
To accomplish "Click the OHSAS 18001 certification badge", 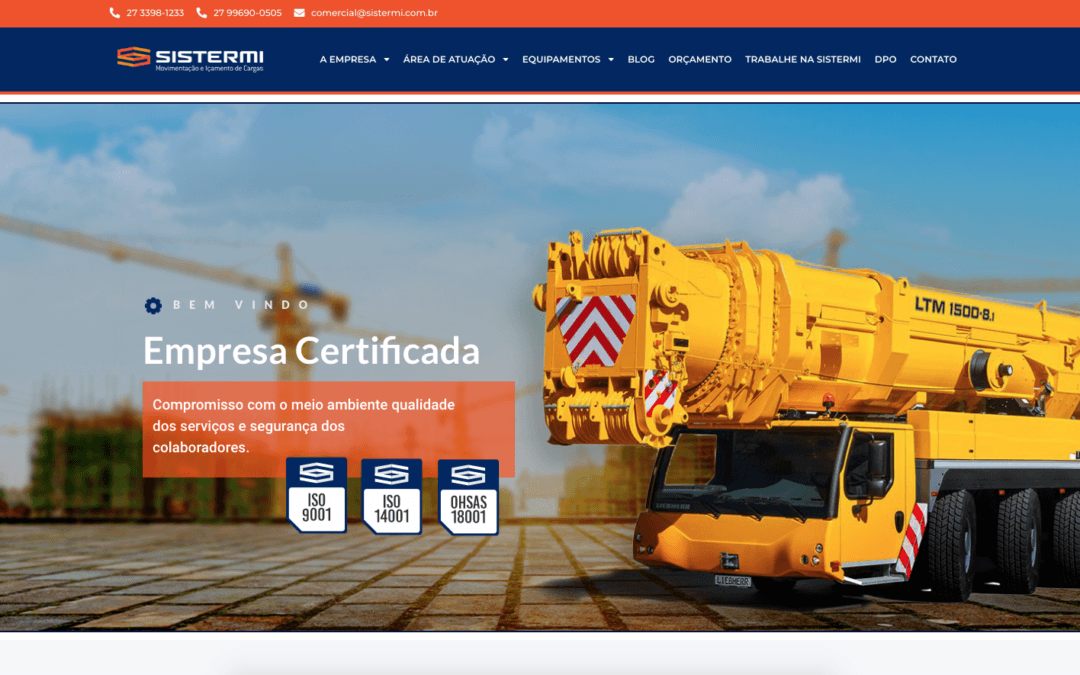I will tap(468, 497).
